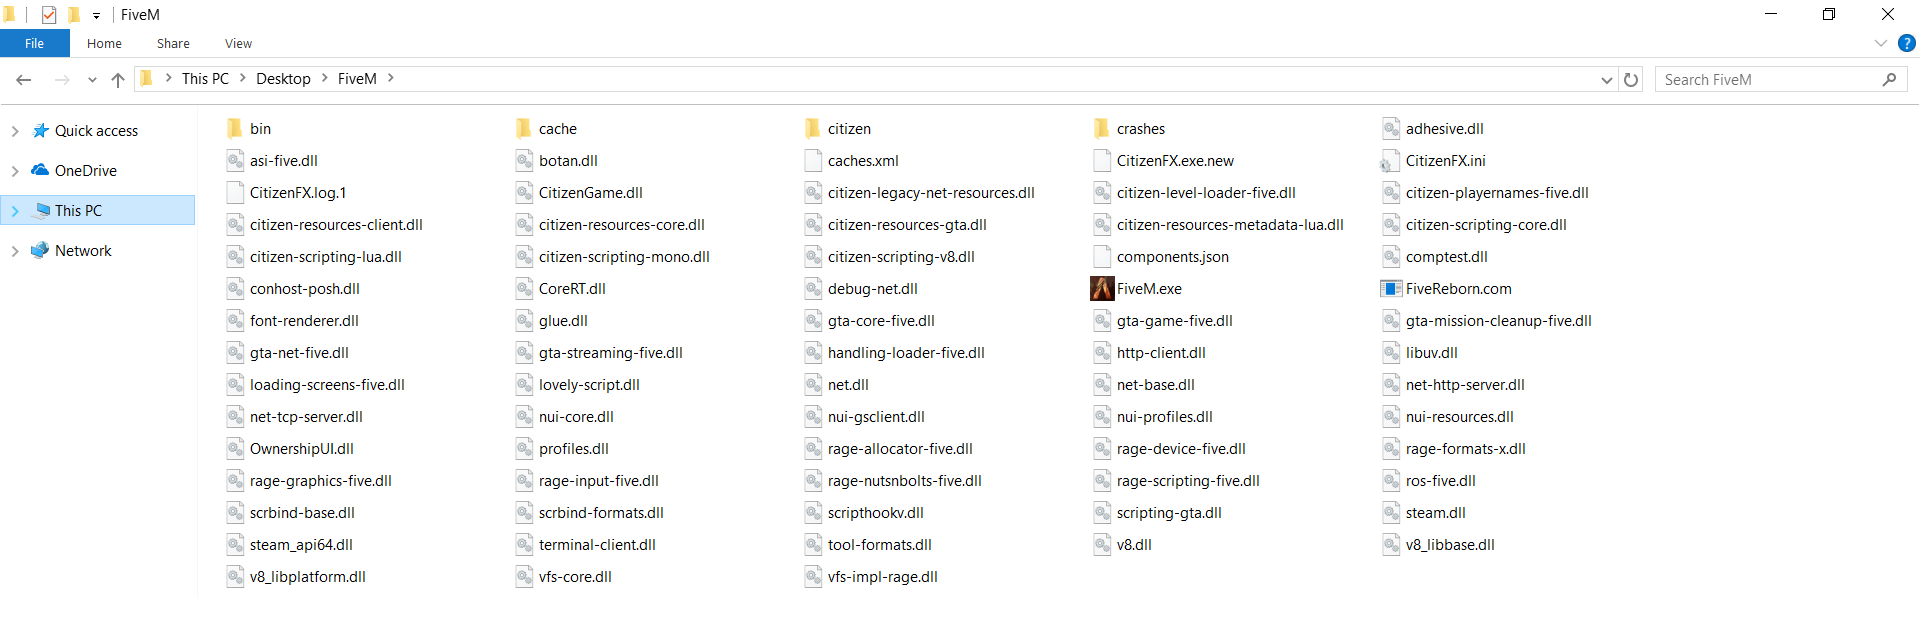Go back with the left arrow button
This screenshot has width=1920, height=630.
24,79
